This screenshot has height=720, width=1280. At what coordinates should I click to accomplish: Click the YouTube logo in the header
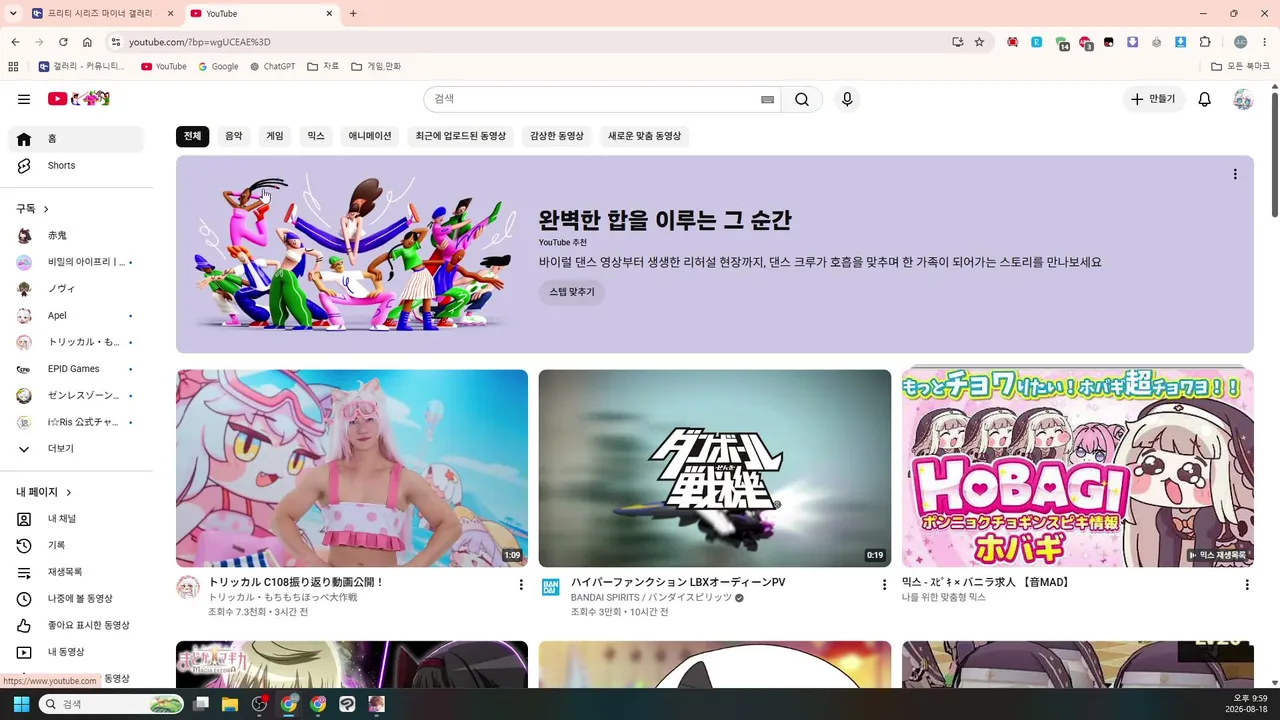(79, 99)
